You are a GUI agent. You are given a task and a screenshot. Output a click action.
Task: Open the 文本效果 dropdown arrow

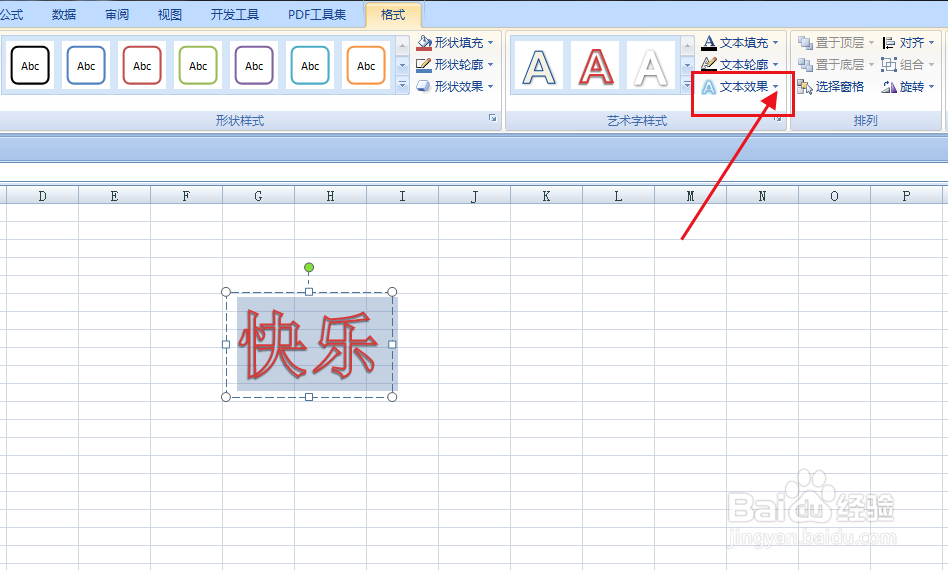coord(776,87)
